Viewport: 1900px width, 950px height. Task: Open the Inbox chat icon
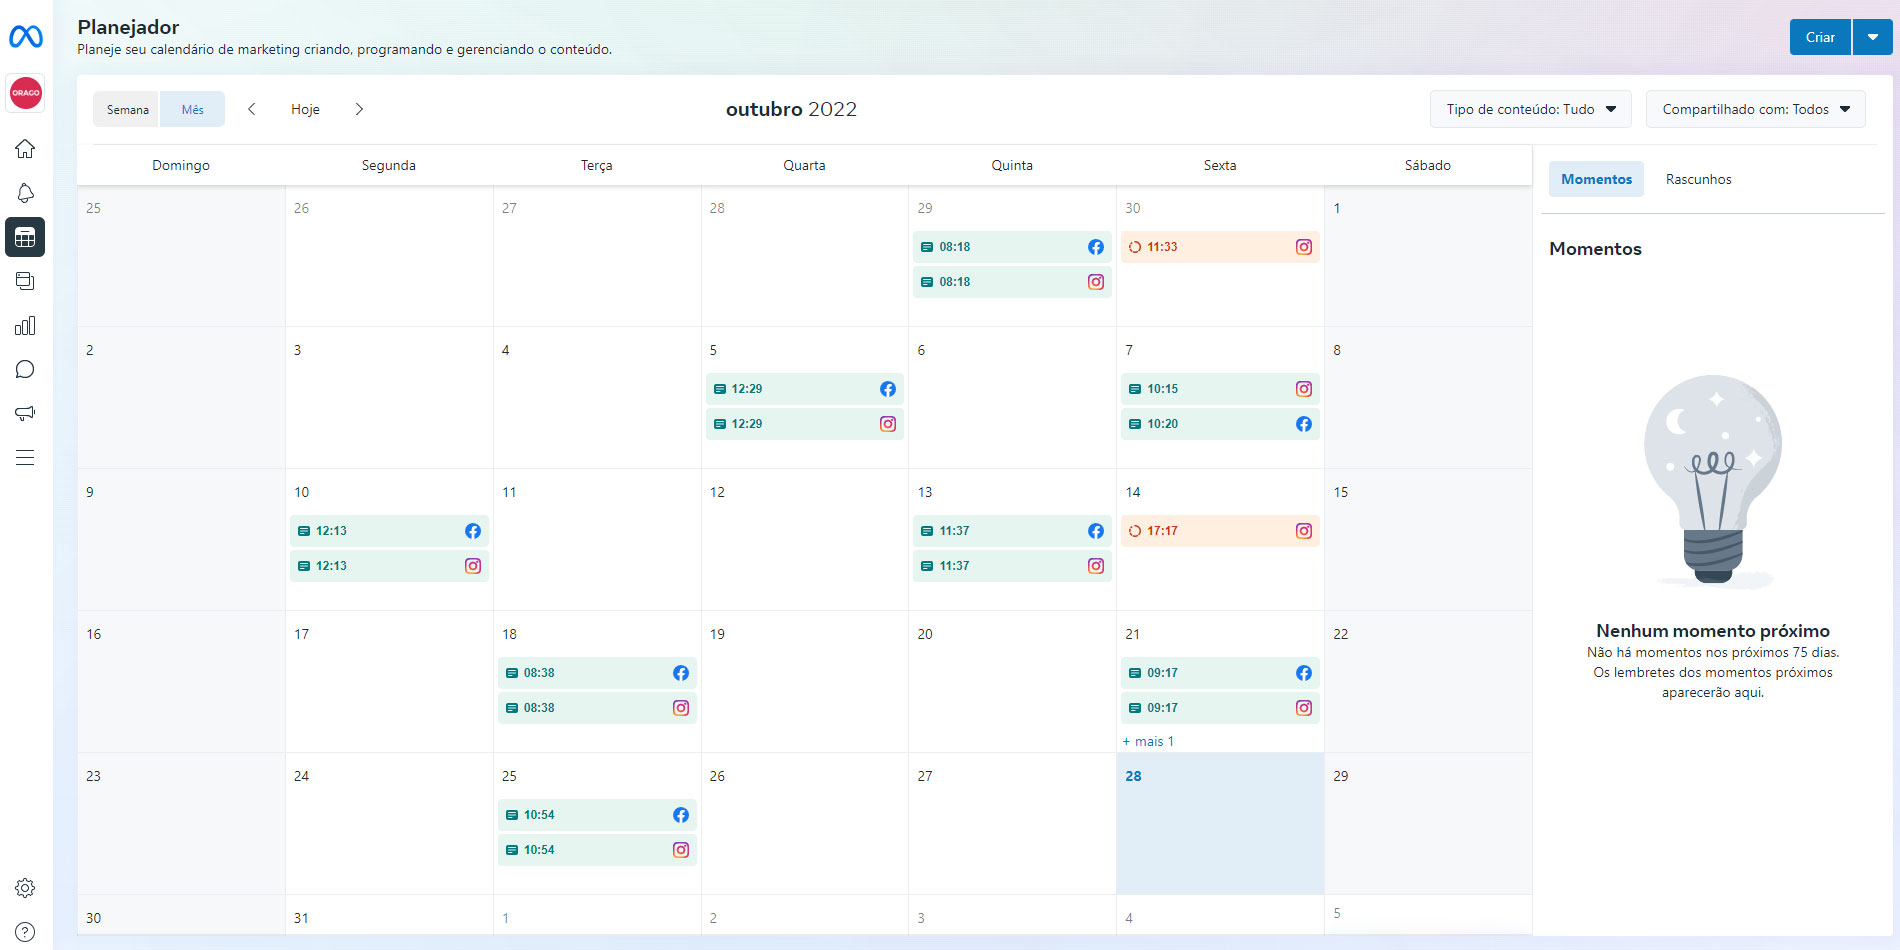coord(25,369)
